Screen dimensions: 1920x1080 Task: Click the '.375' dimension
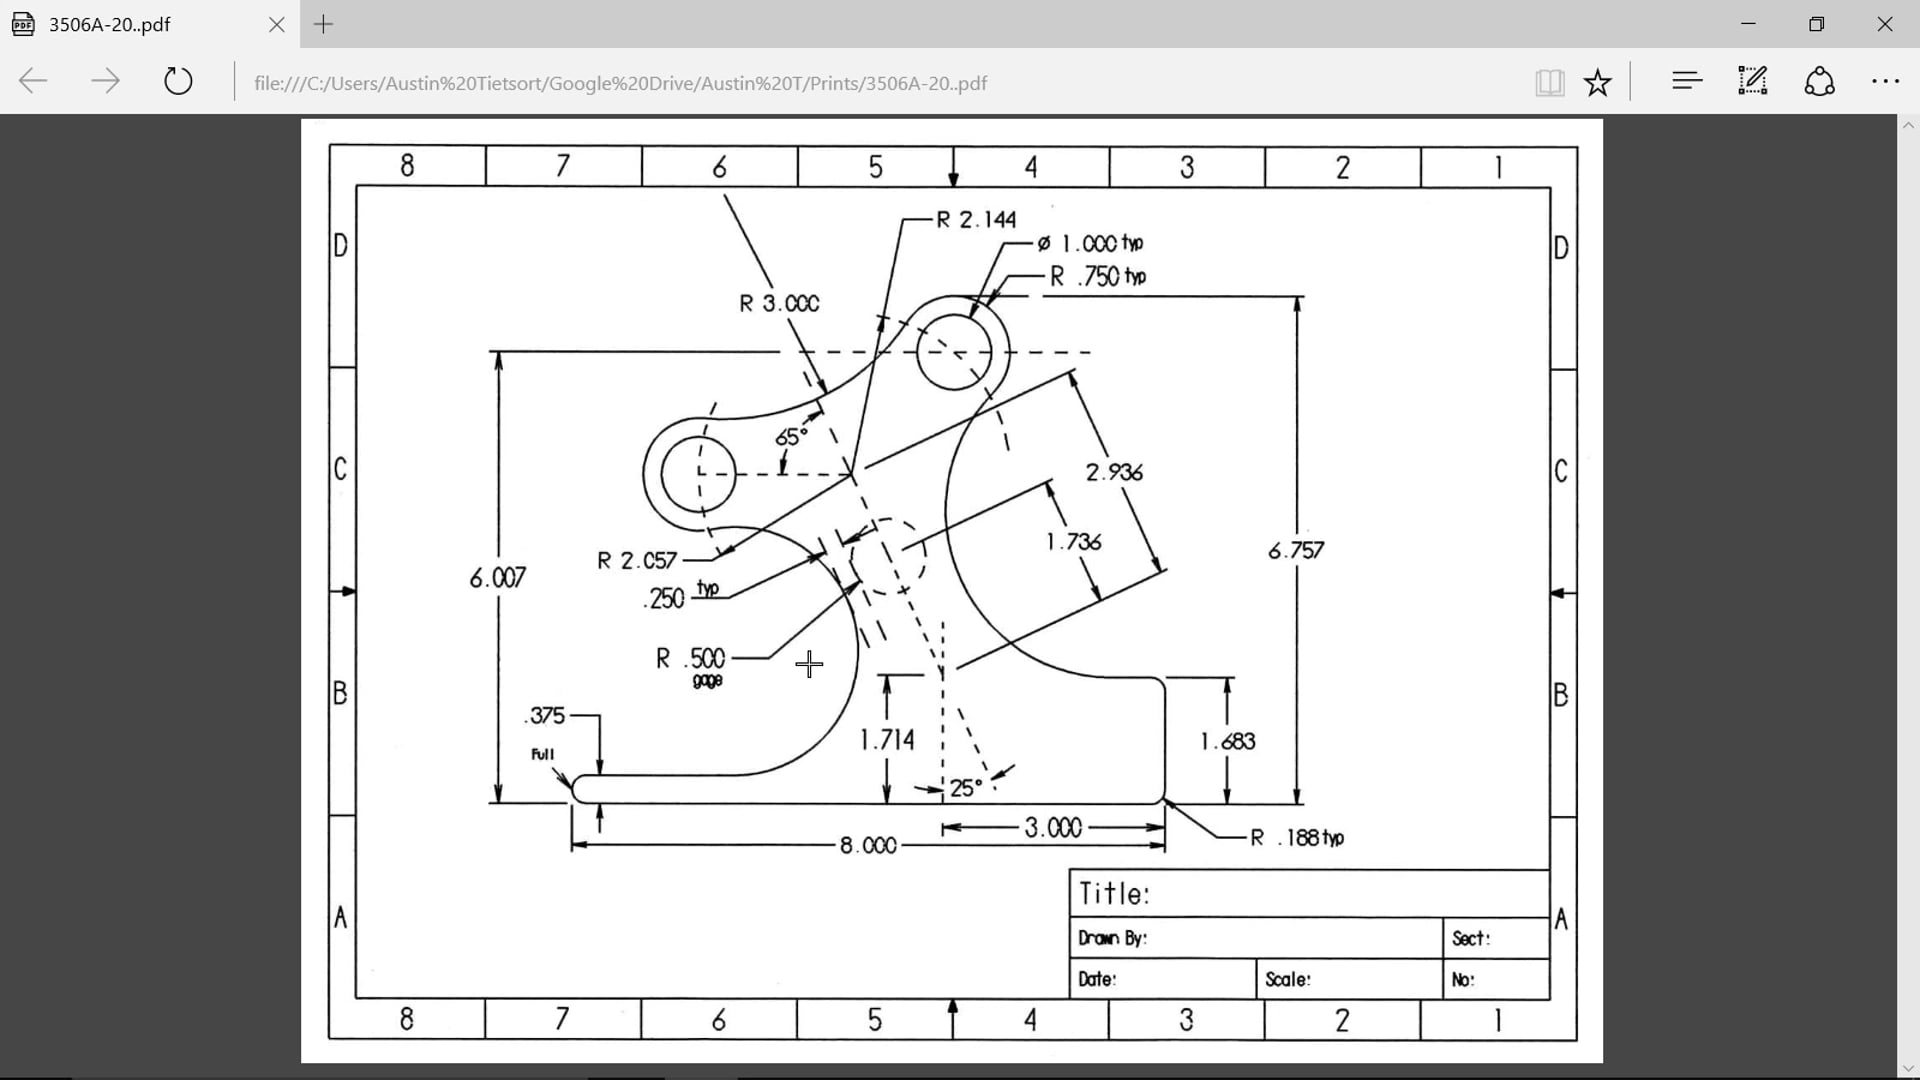545,716
